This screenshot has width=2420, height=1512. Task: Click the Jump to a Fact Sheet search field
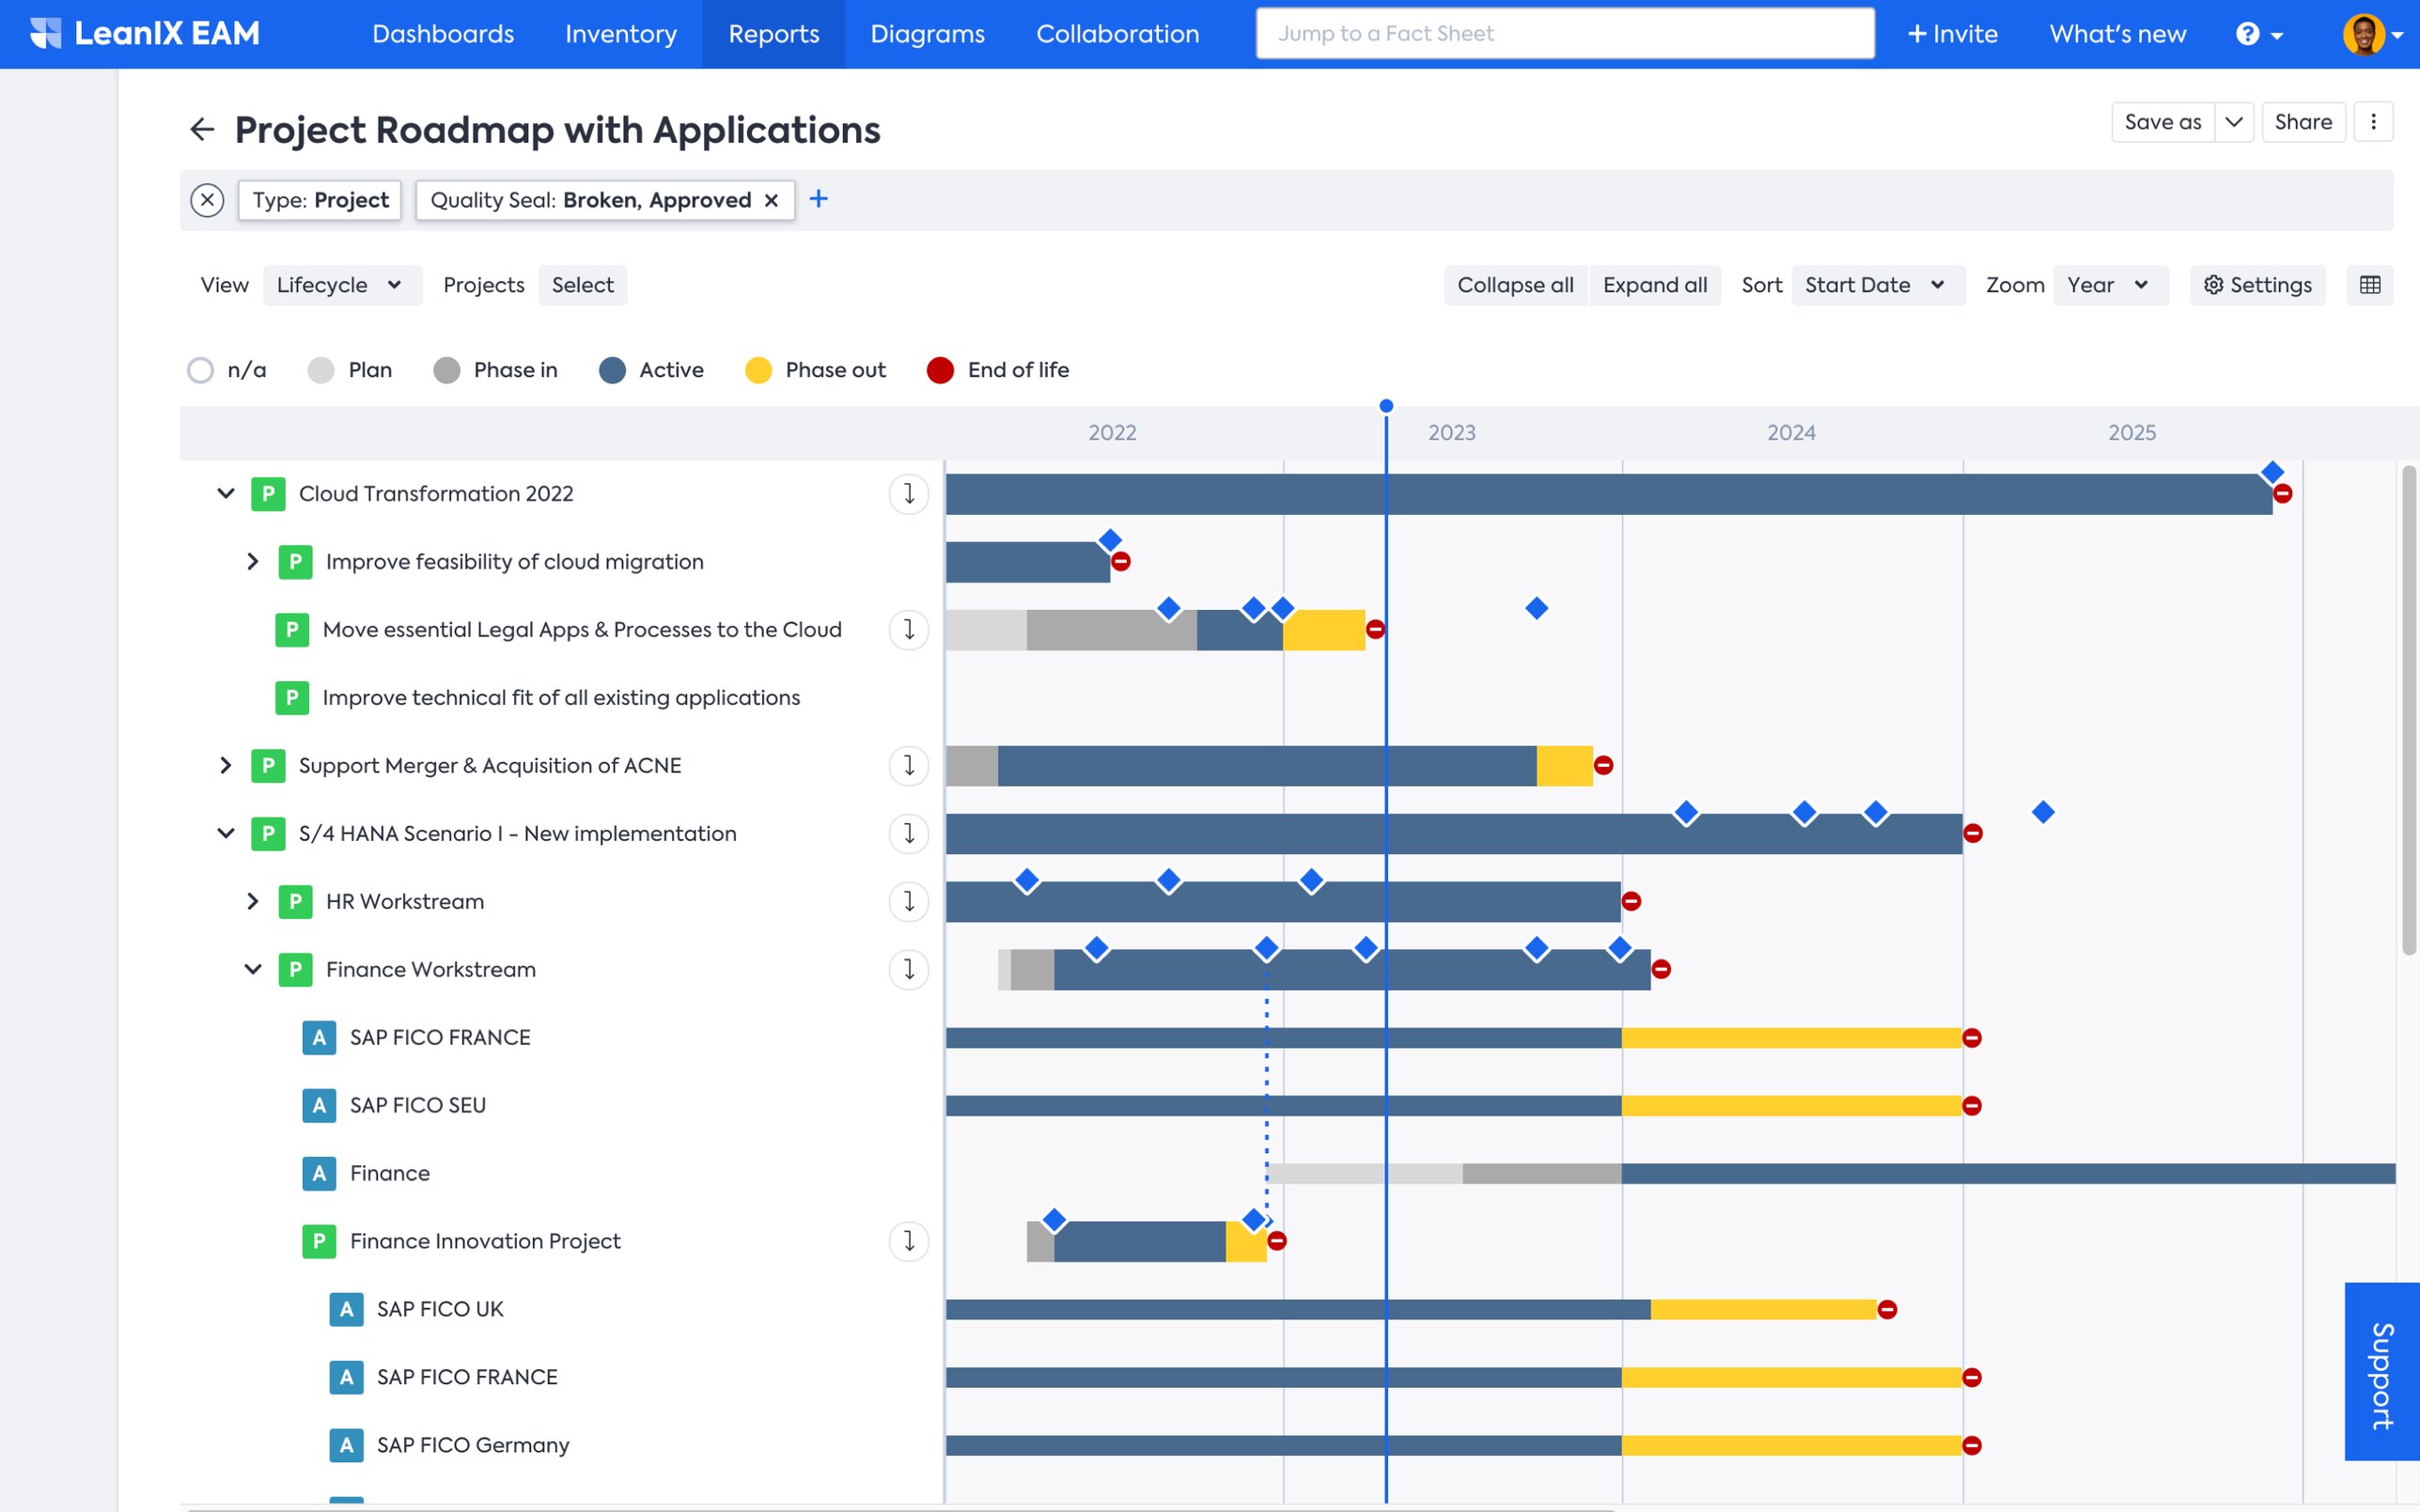[x=1564, y=33]
